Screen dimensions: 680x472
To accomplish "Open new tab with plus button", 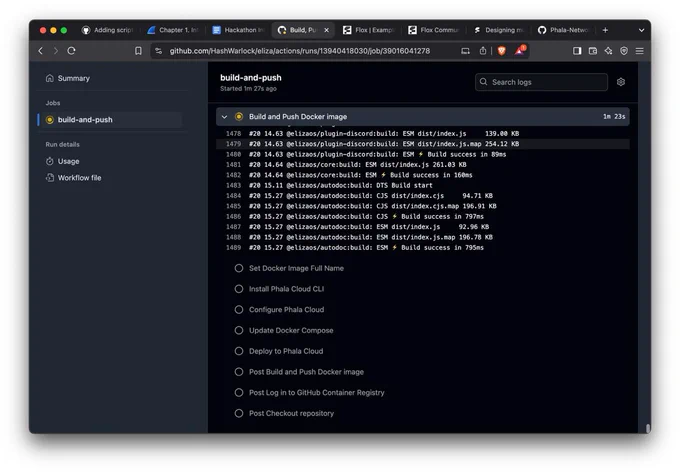I will click(605, 30).
